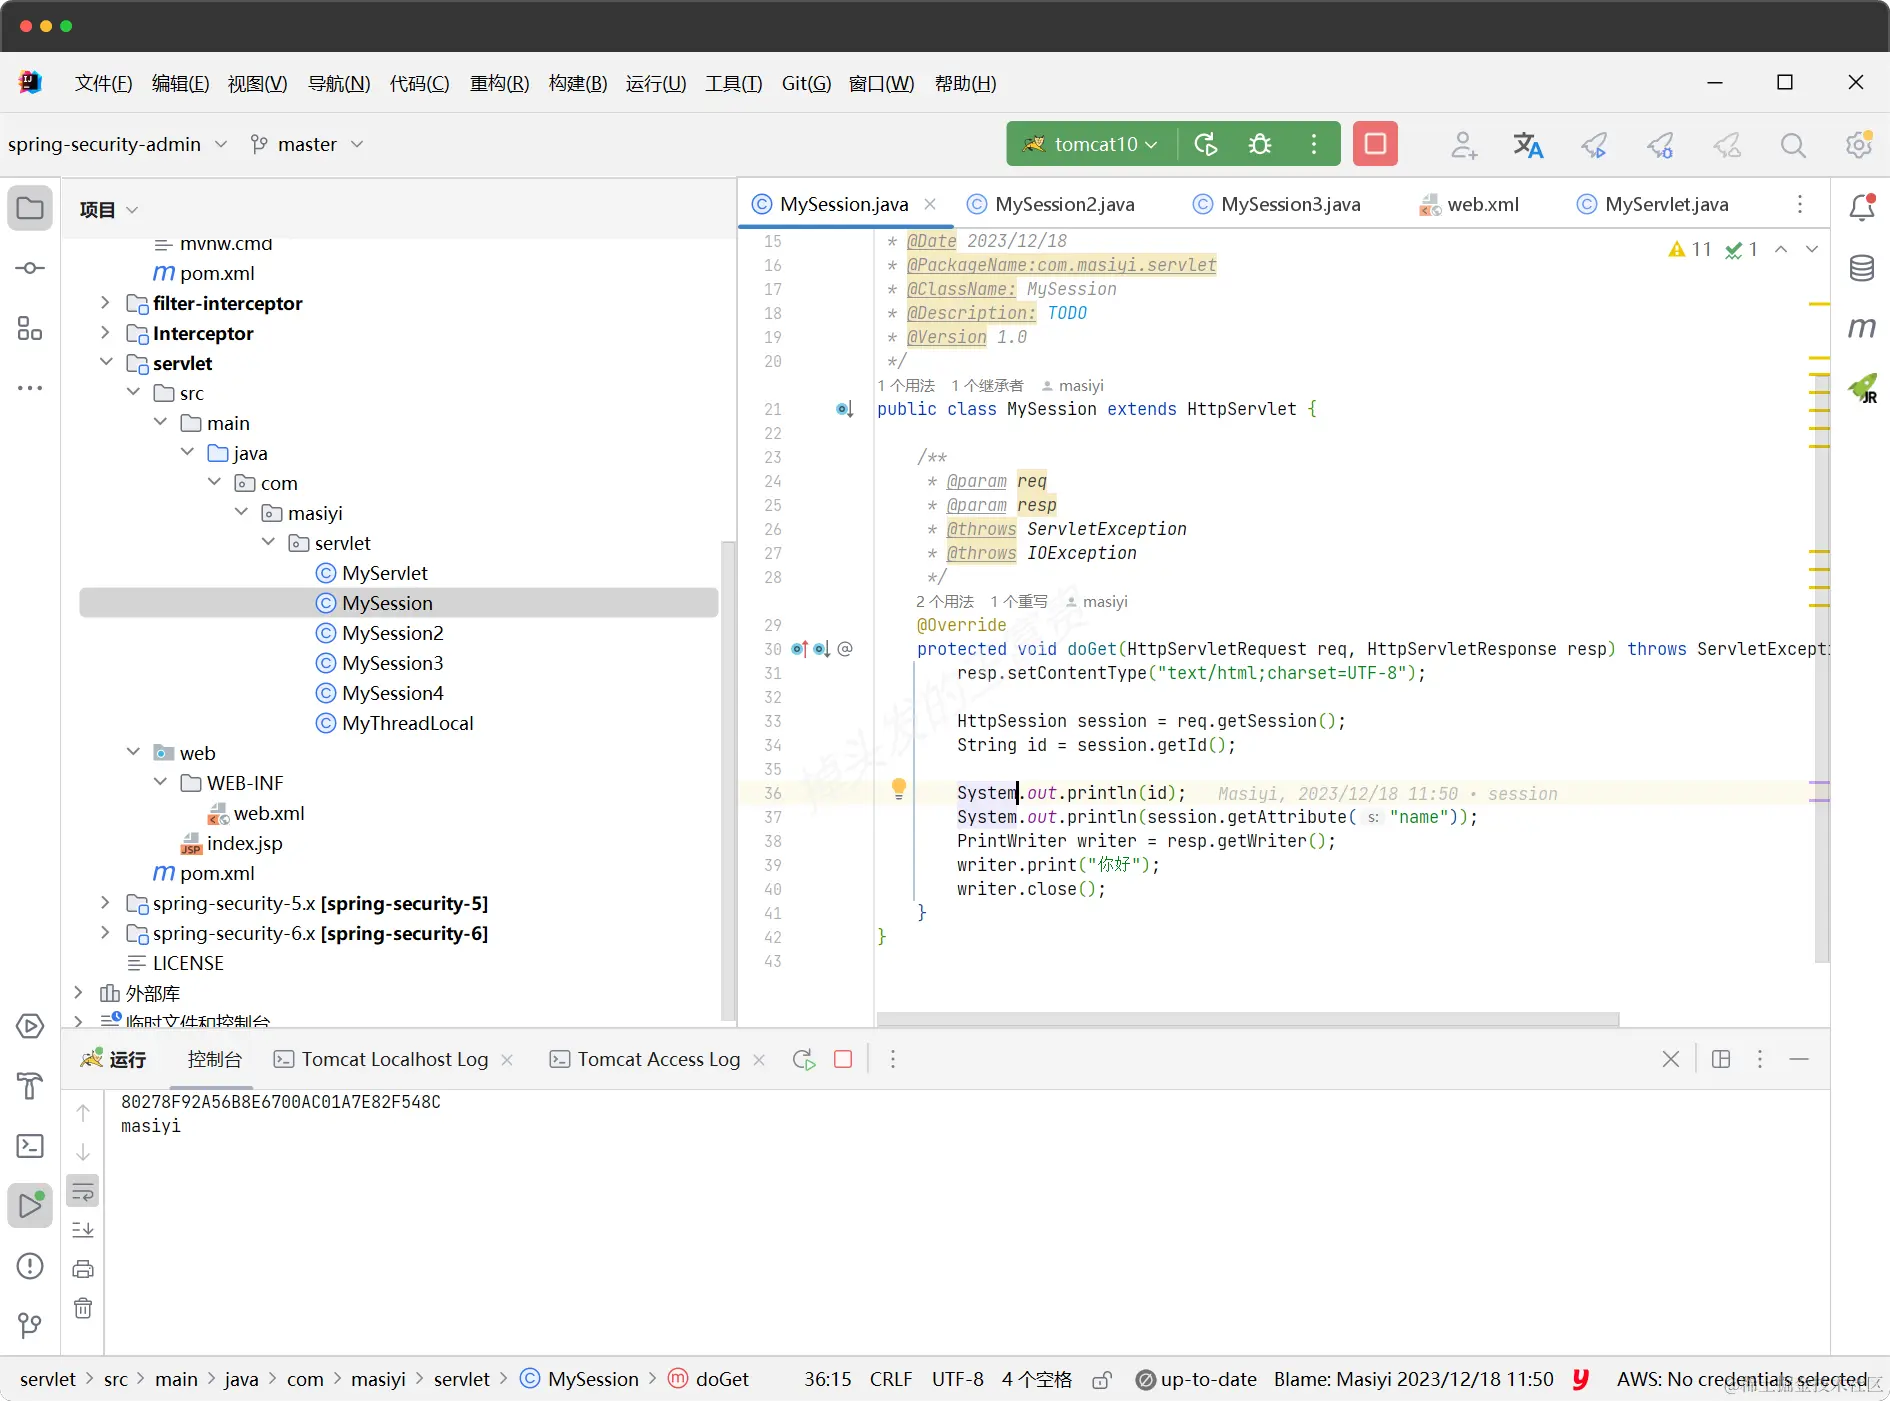Click the Search Everywhere magnifier icon
Viewport: 1890px width, 1401px height.
(x=1793, y=145)
